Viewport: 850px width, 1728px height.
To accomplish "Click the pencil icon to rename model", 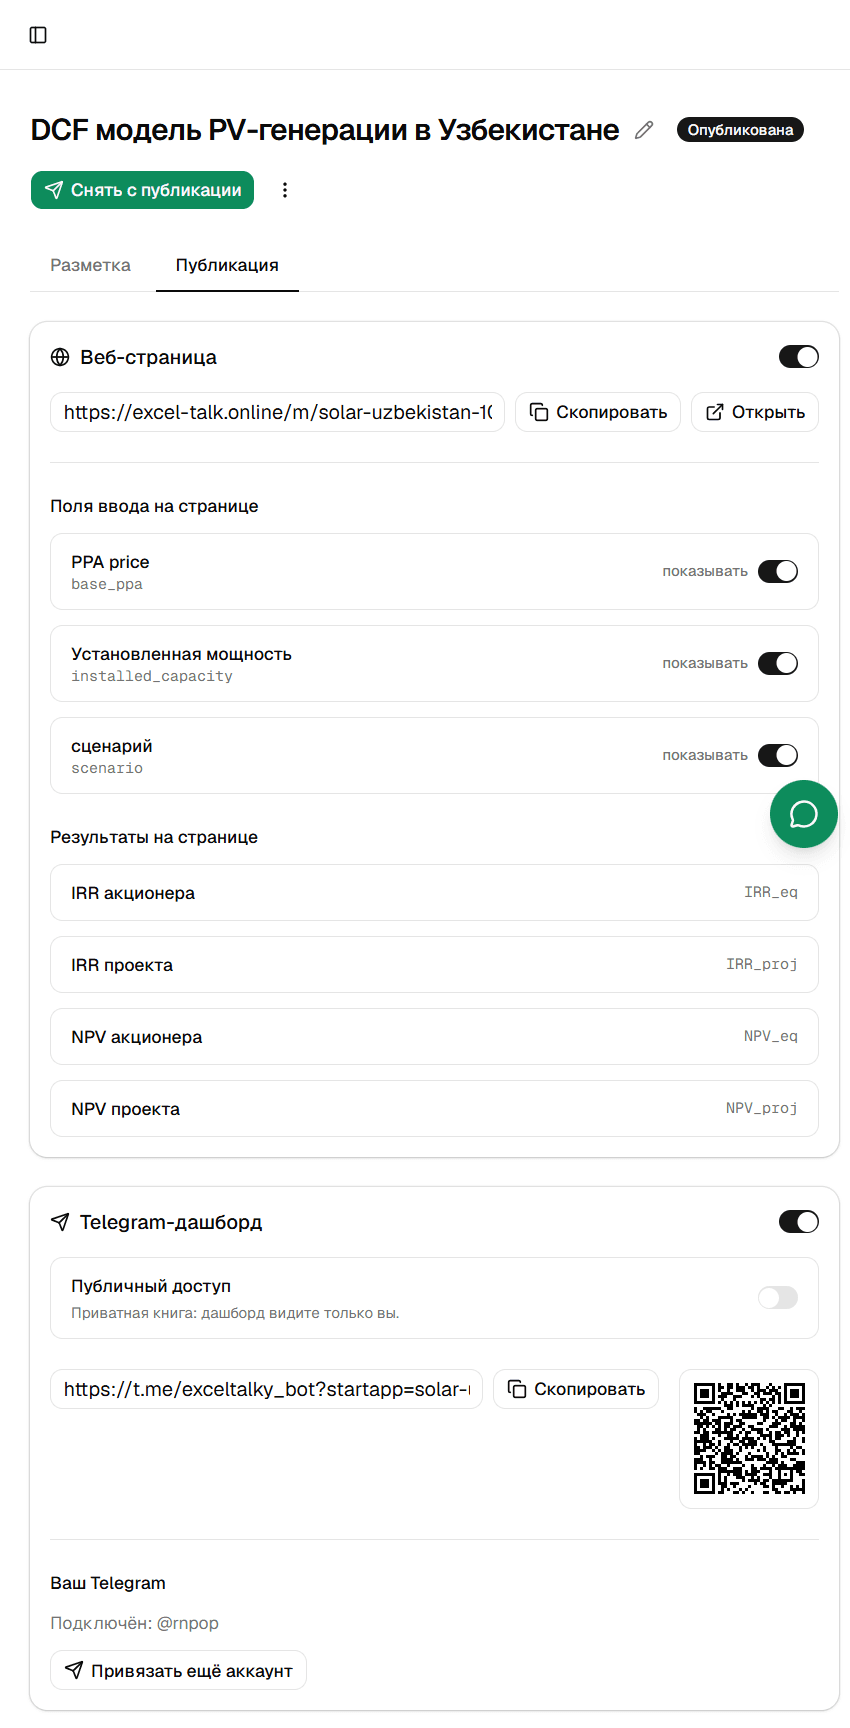I will point(644,130).
